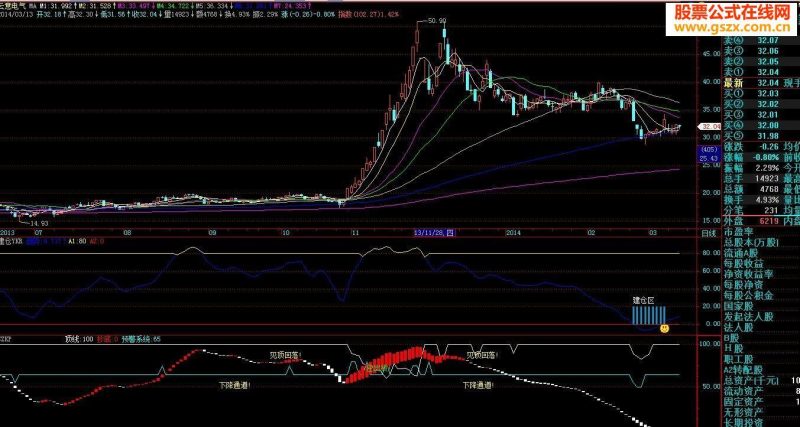
Task: Select the 买① 32.03 bid row
Action: [x=751, y=94]
